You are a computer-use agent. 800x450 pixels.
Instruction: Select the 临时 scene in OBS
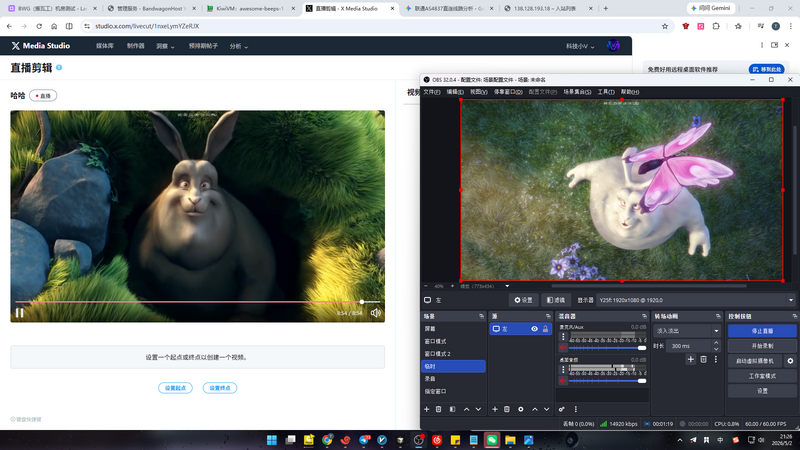tap(453, 366)
